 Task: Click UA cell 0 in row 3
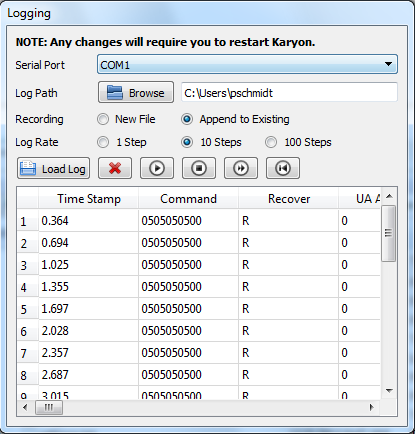click(359, 265)
